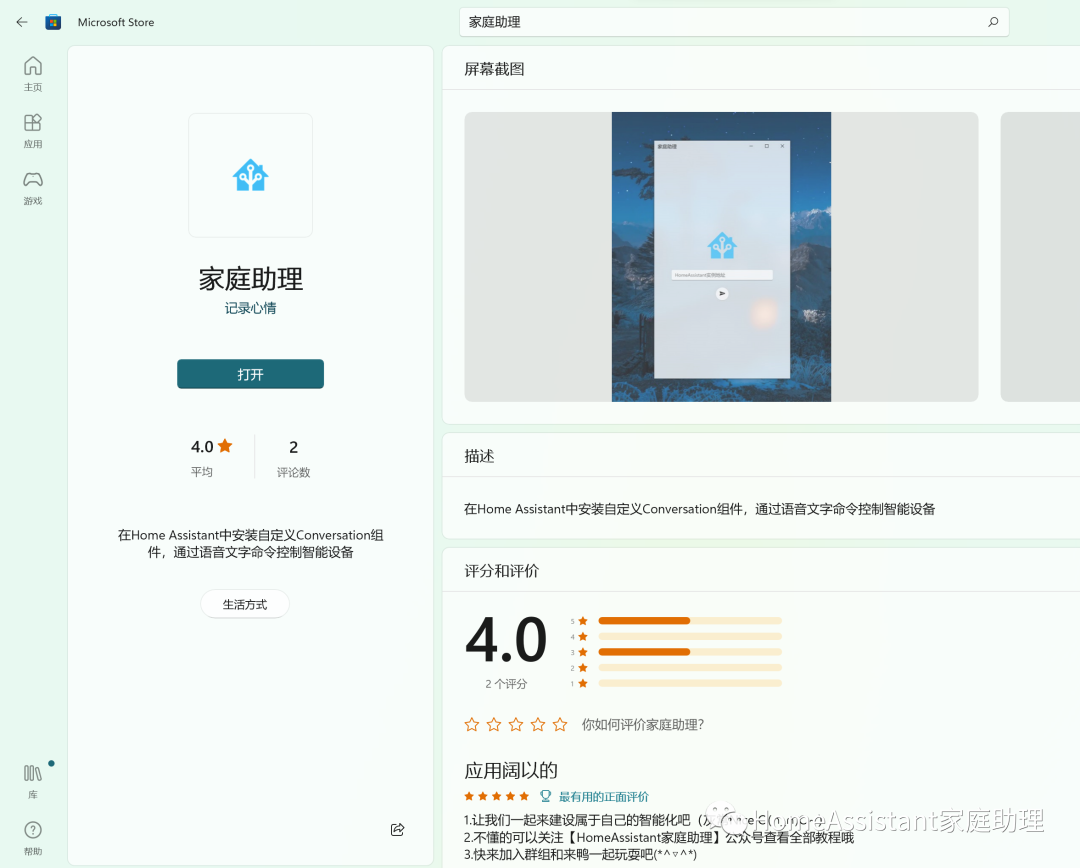Open the first app screenshot thumbnail
This screenshot has height=868, width=1080.
tap(721, 257)
